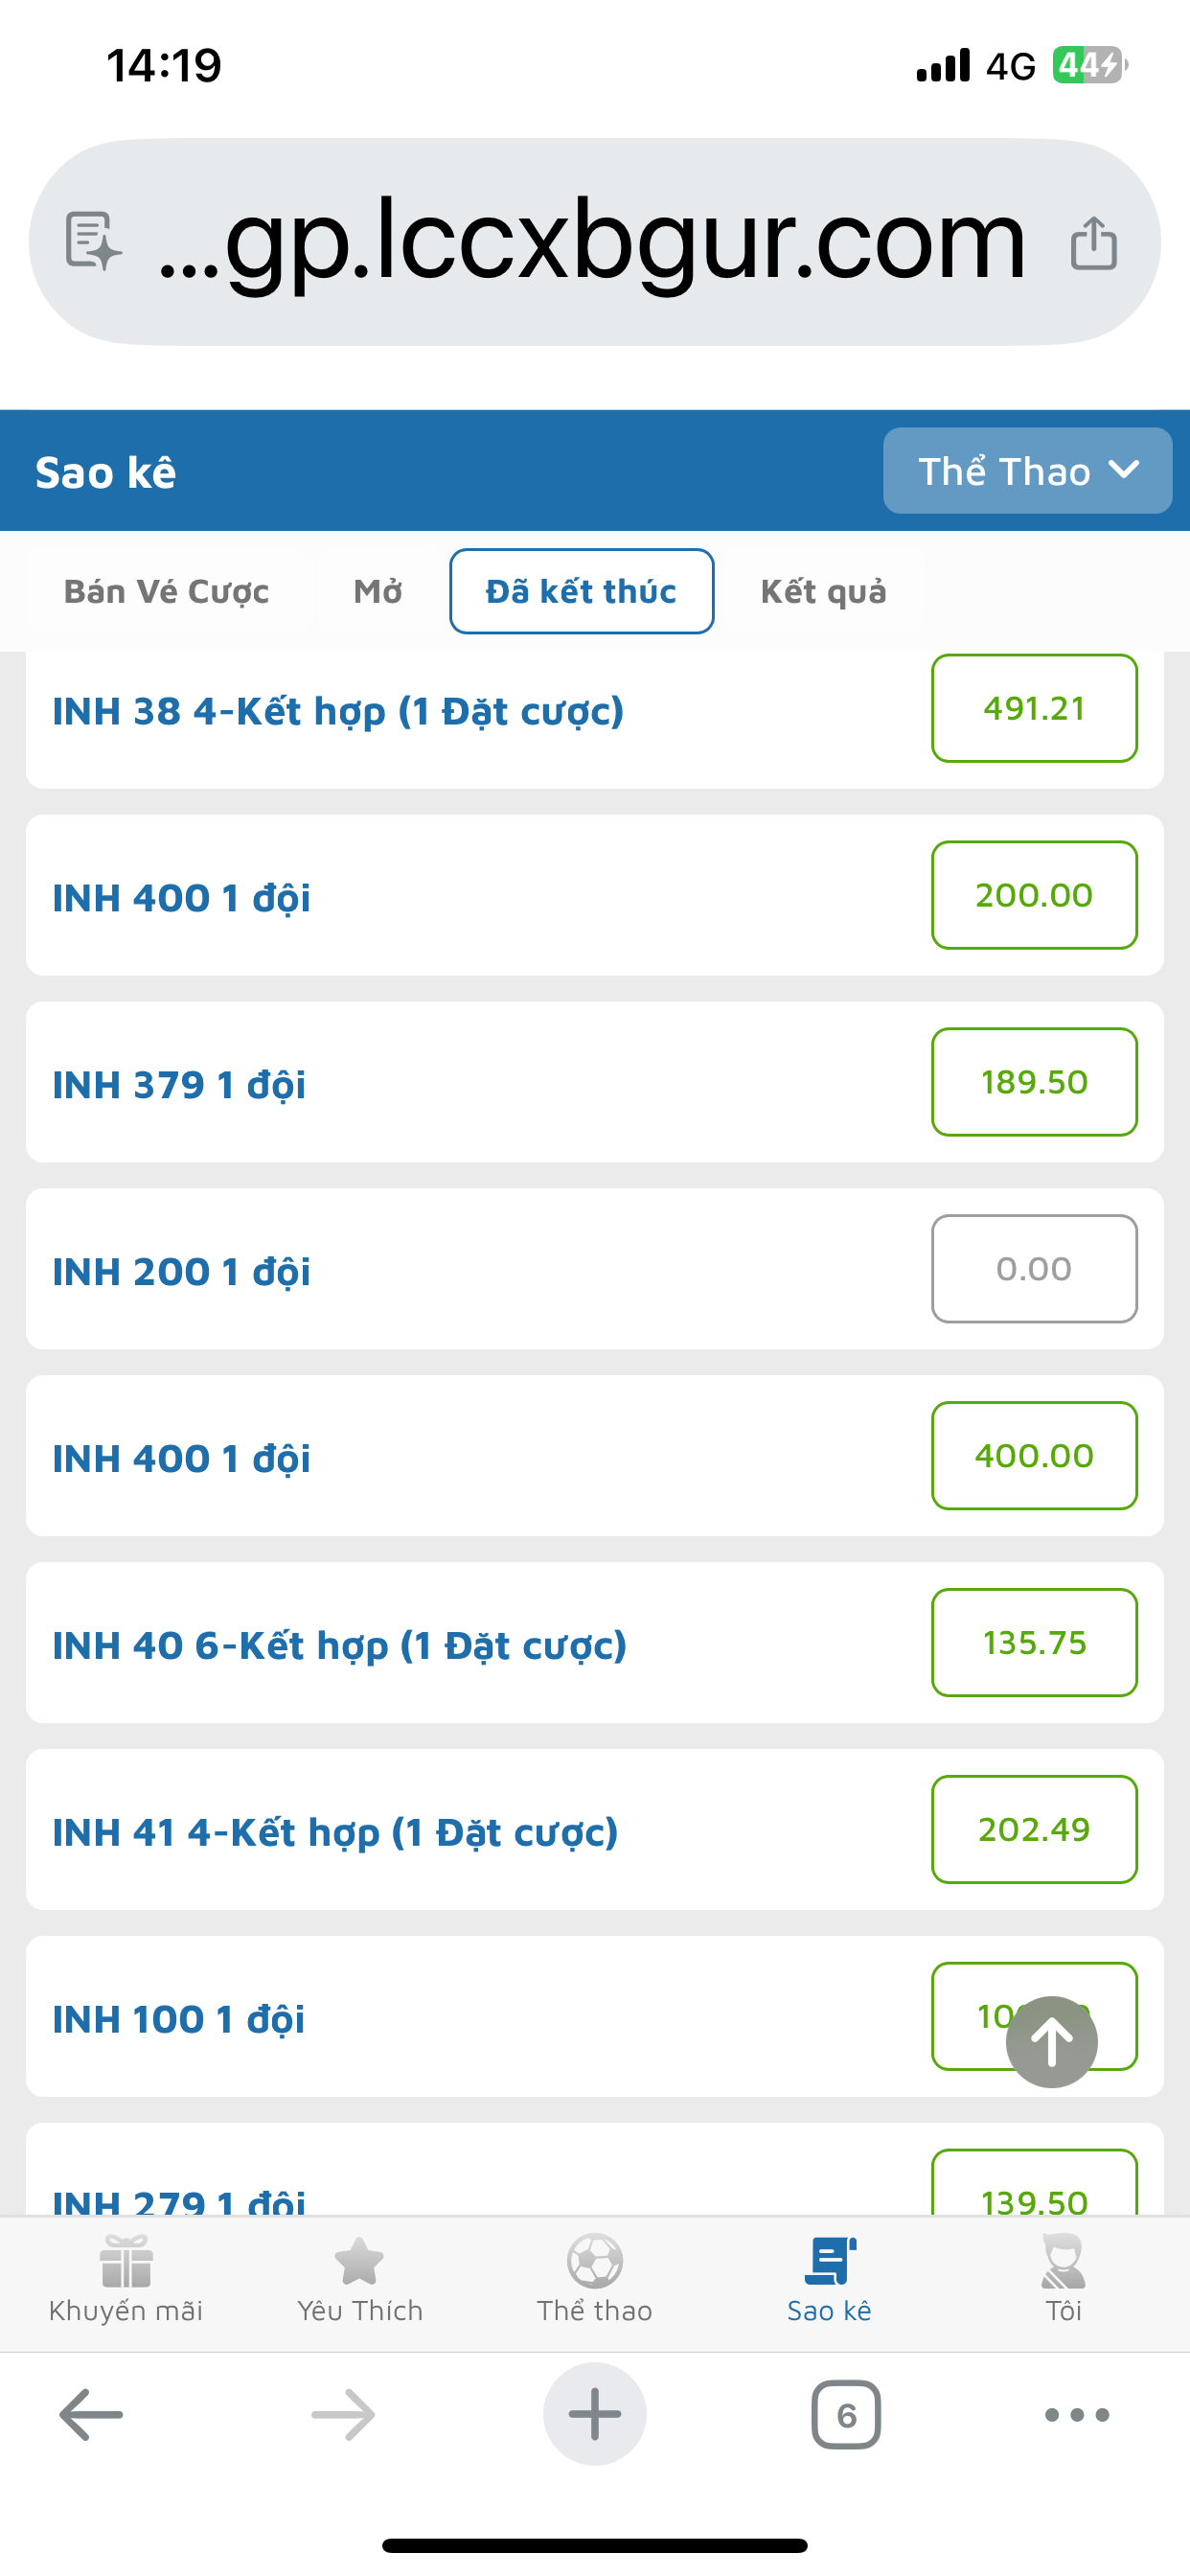The width and height of the screenshot is (1190, 2576).
Task: Show the open tabs counter
Action: pos(846,2414)
